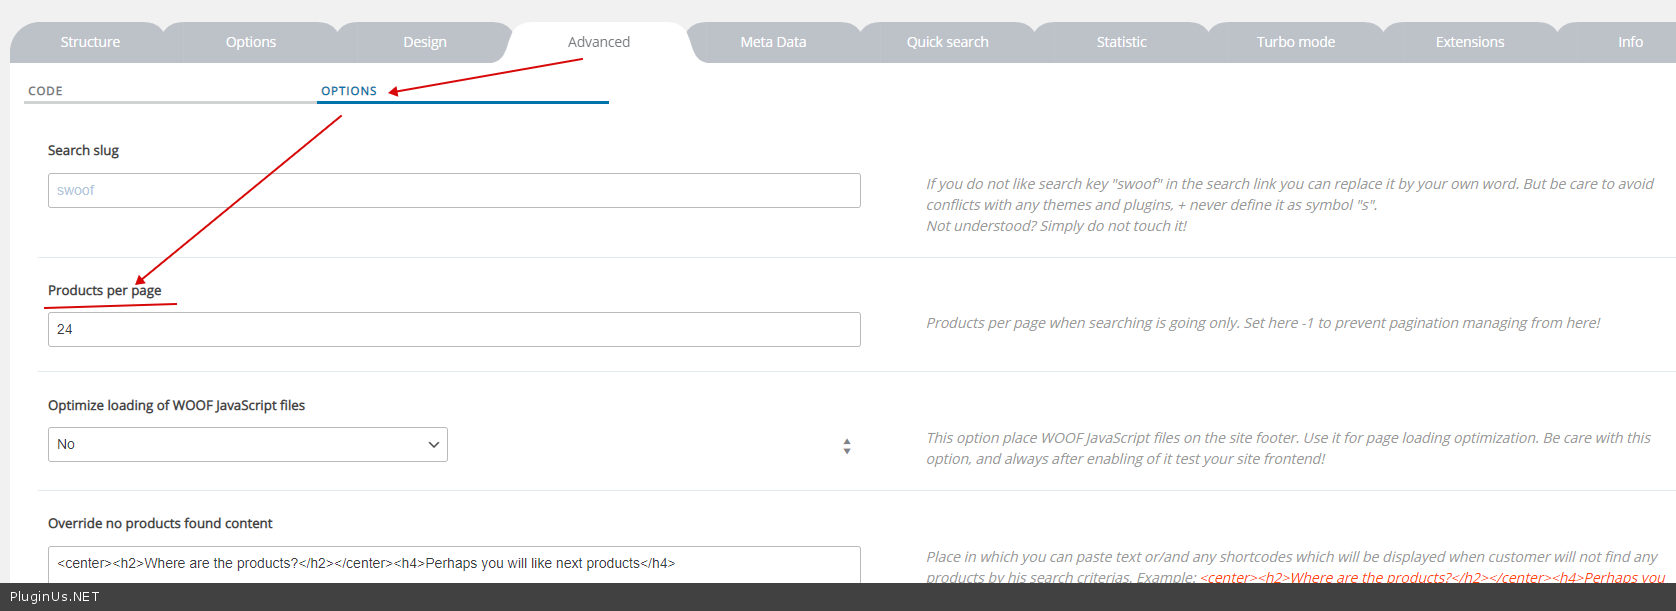The width and height of the screenshot is (1676, 611).
Task: Click the Products per page label
Action: tap(104, 290)
